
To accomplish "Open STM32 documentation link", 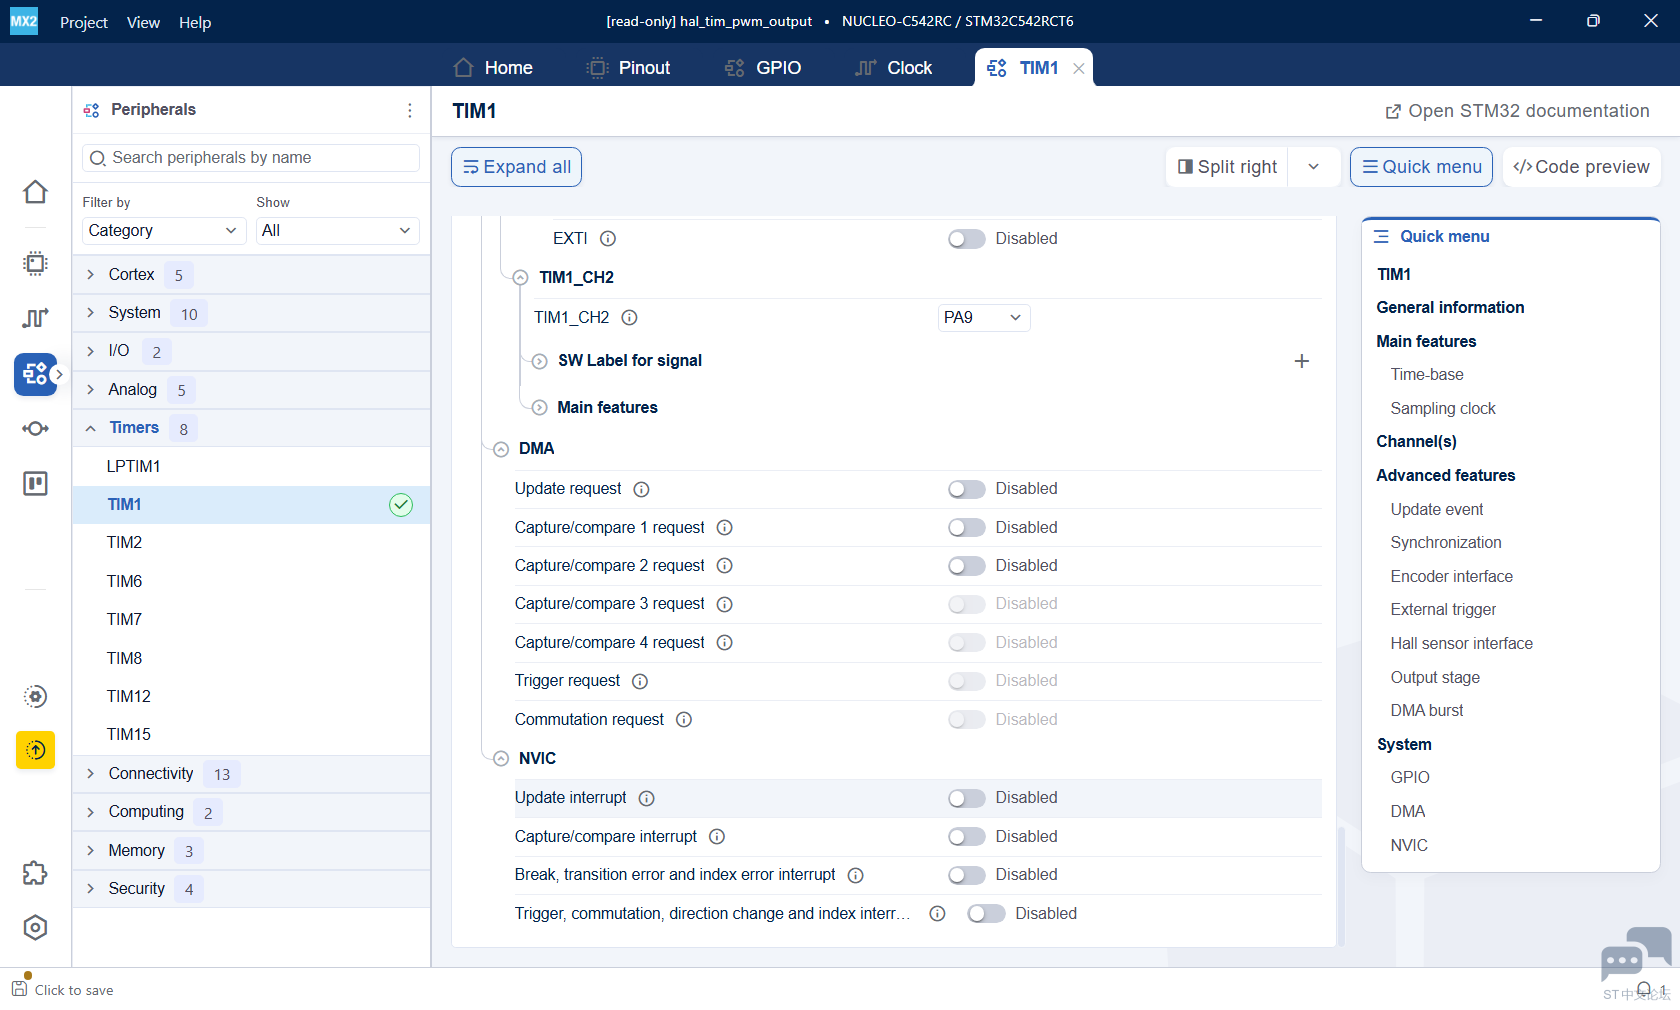I will point(1517,111).
